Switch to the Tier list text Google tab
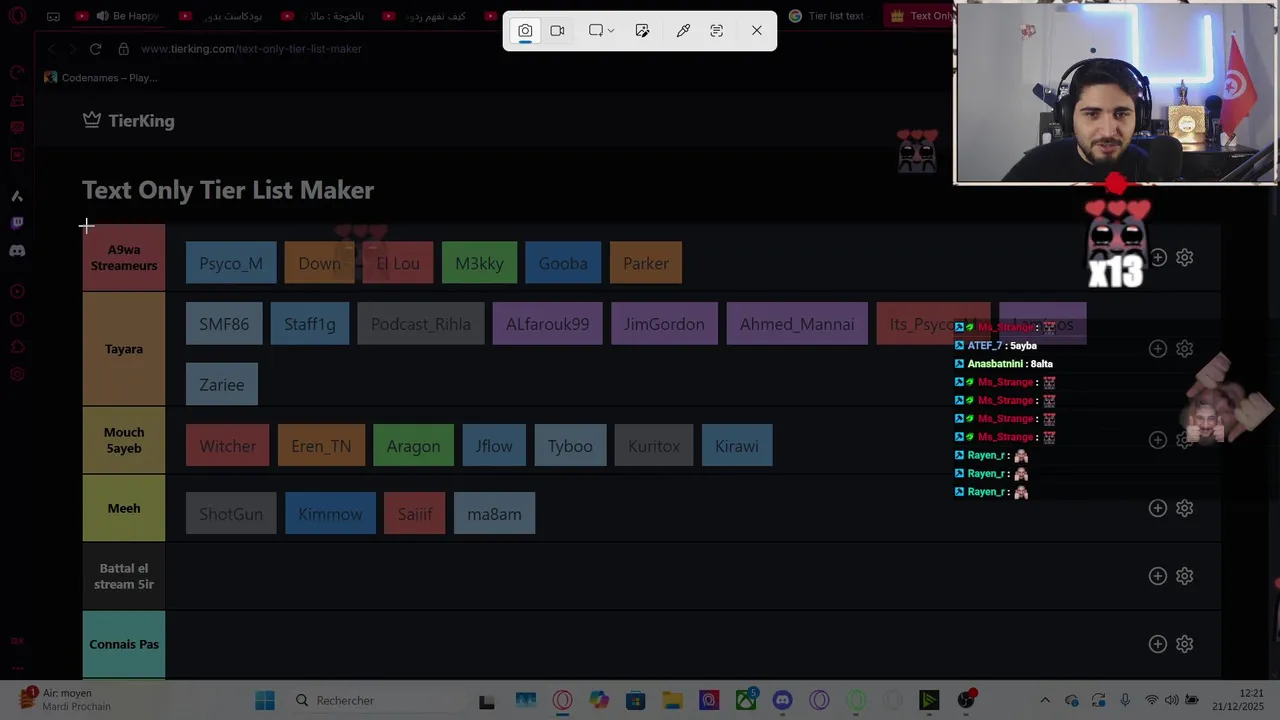 (827, 16)
